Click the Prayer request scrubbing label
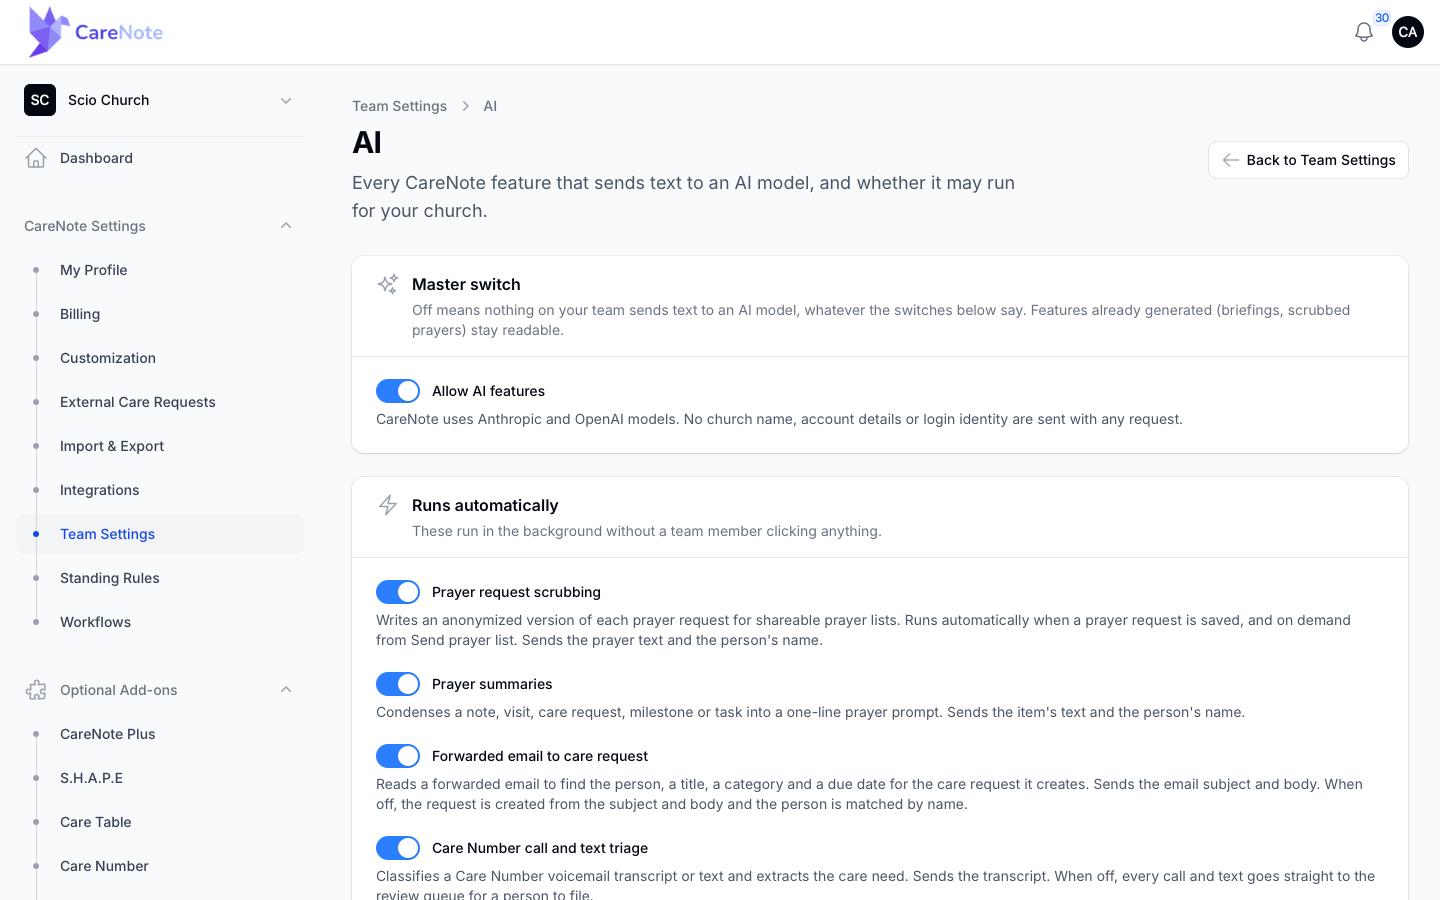The image size is (1440, 900). pos(516,592)
